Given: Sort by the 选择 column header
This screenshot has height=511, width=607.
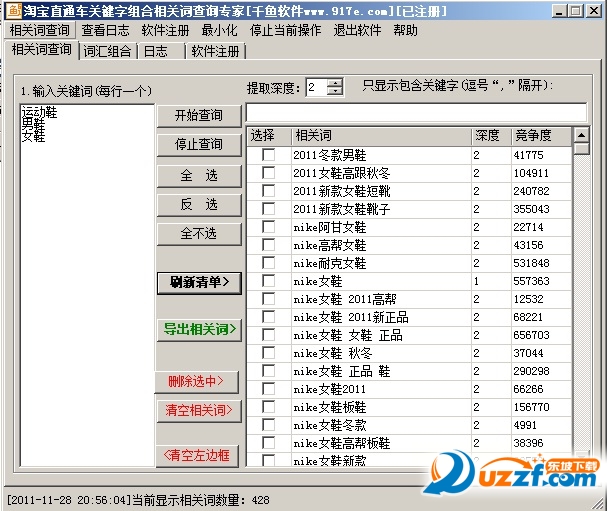Looking at the screenshot, I should click(269, 136).
